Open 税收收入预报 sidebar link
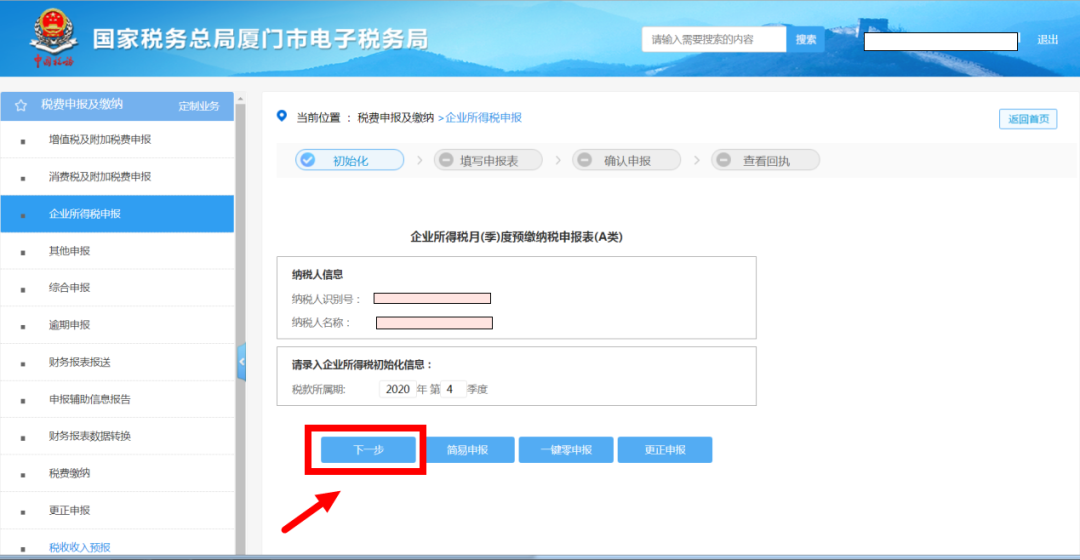1080x560 pixels. pyautogui.click(x=80, y=548)
